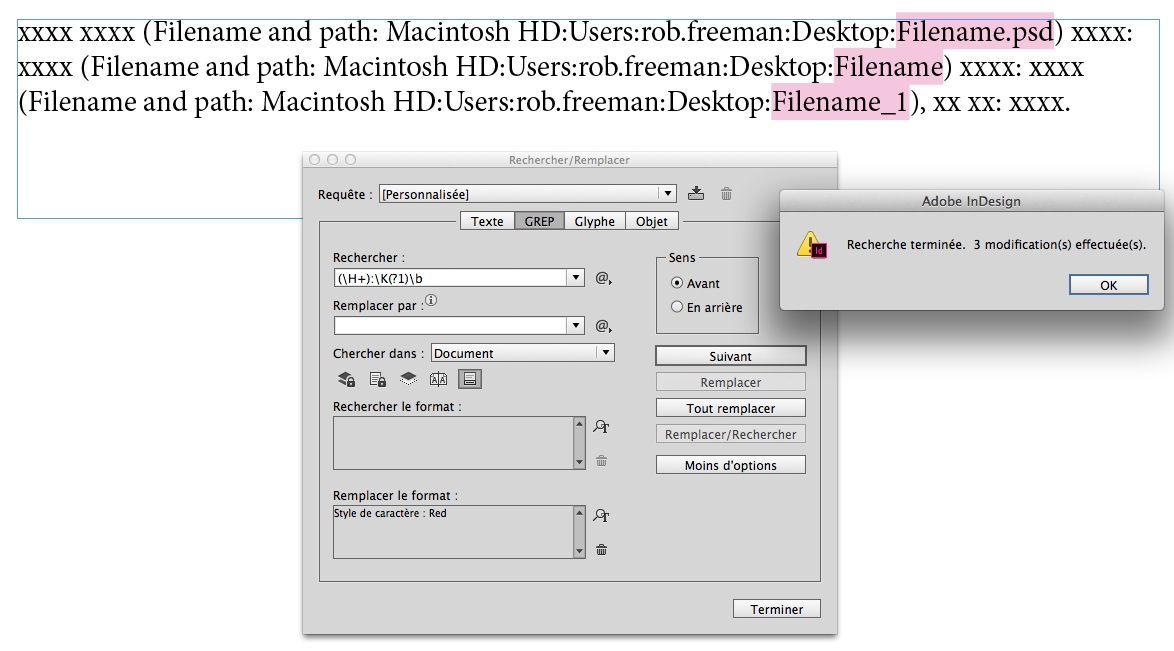This screenshot has height=651, width=1174.
Task: Click highlighted 'Filename_1' in the document
Action: [840, 102]
